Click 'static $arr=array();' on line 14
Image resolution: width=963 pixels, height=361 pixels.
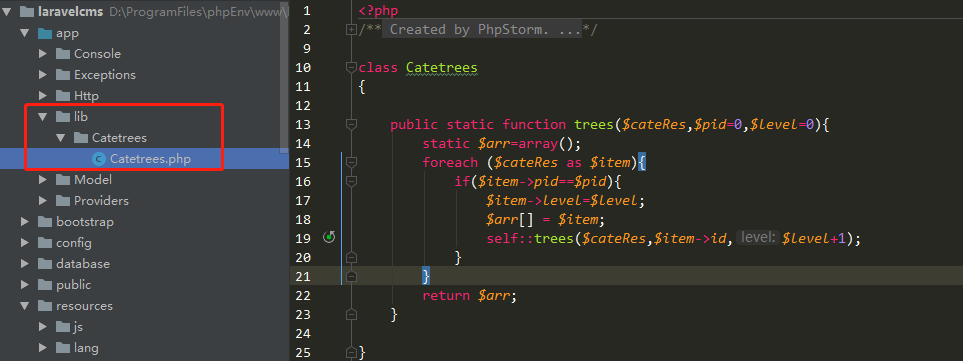point(502,144)
